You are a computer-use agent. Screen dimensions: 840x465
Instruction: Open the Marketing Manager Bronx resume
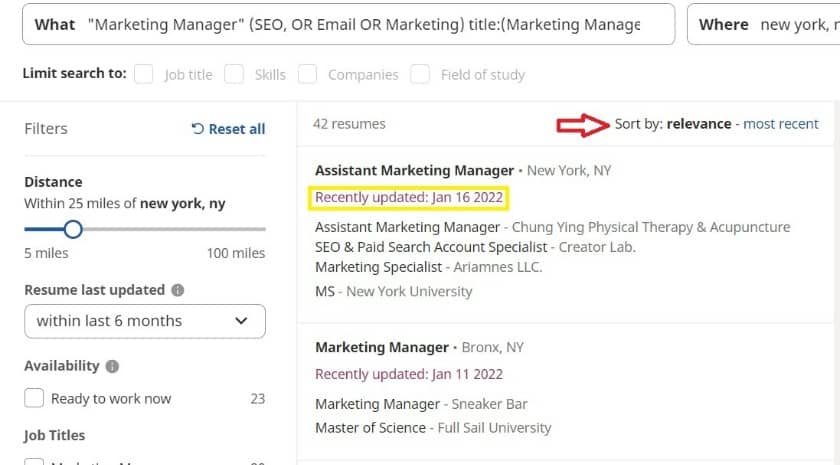(381, 347)
